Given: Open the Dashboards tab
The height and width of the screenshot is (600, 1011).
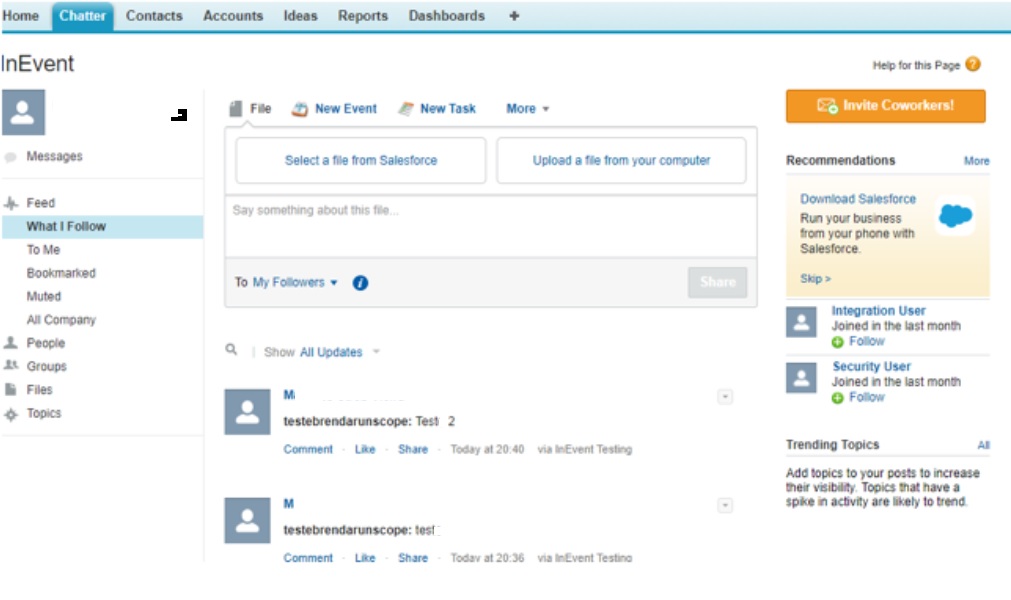Looking at the screenshot, I should click(x=446, y=16).
